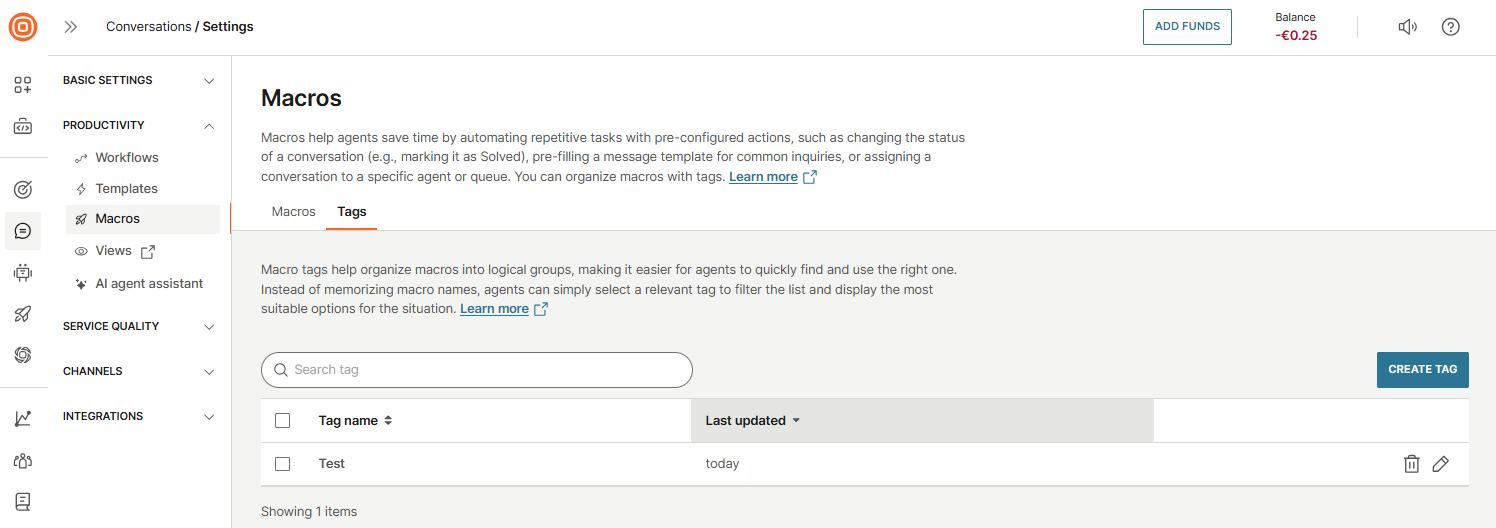The width and height of the screenshot is (1496, 528).
Task: Switch to the Macros tab
Action: click(293, 212)
